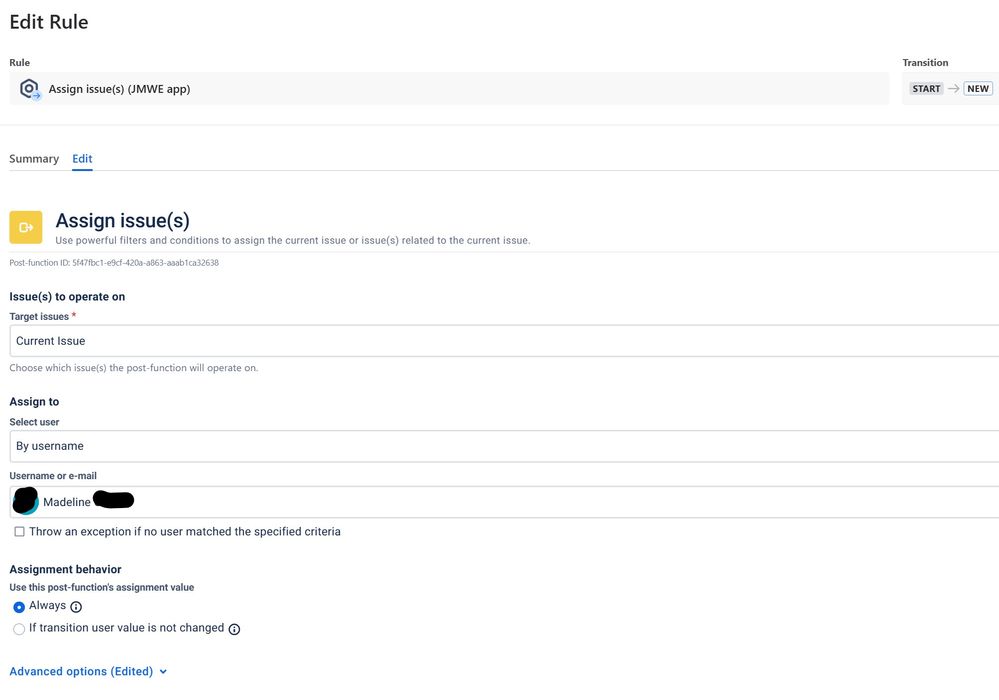Click the NEW status lozenge

click(x=978, y=89)
